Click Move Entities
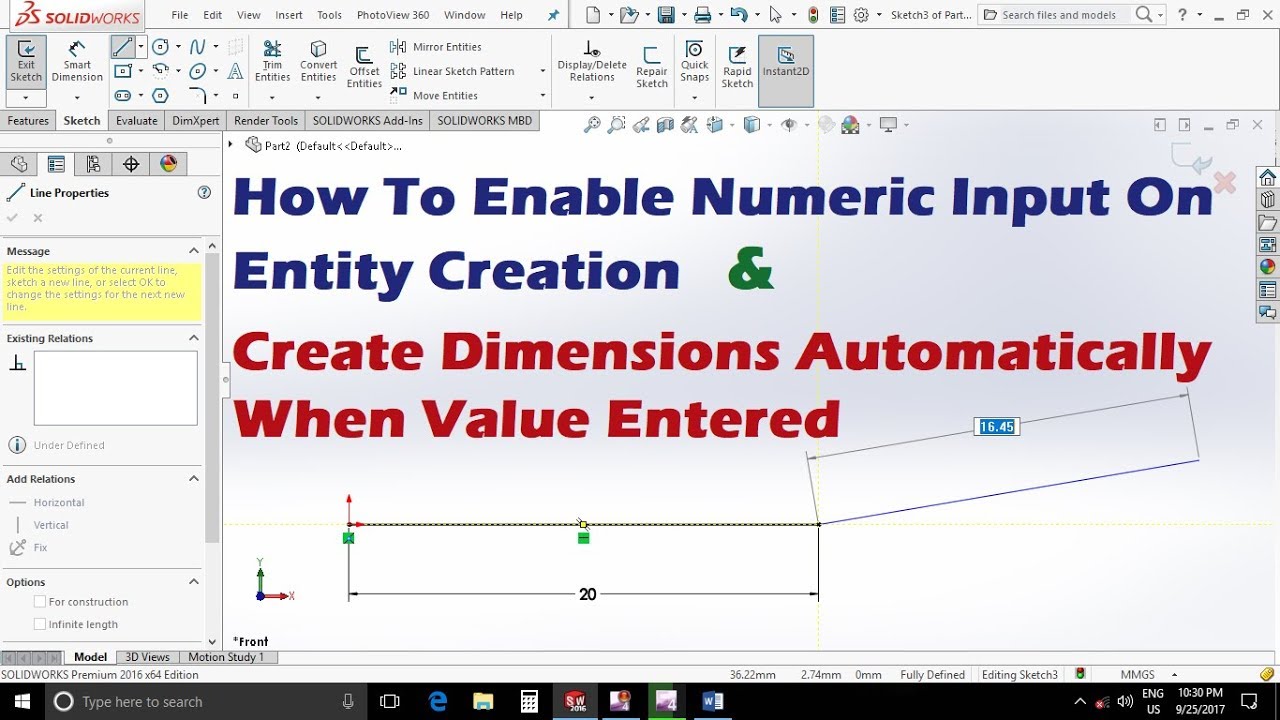 tap(434, 95)
